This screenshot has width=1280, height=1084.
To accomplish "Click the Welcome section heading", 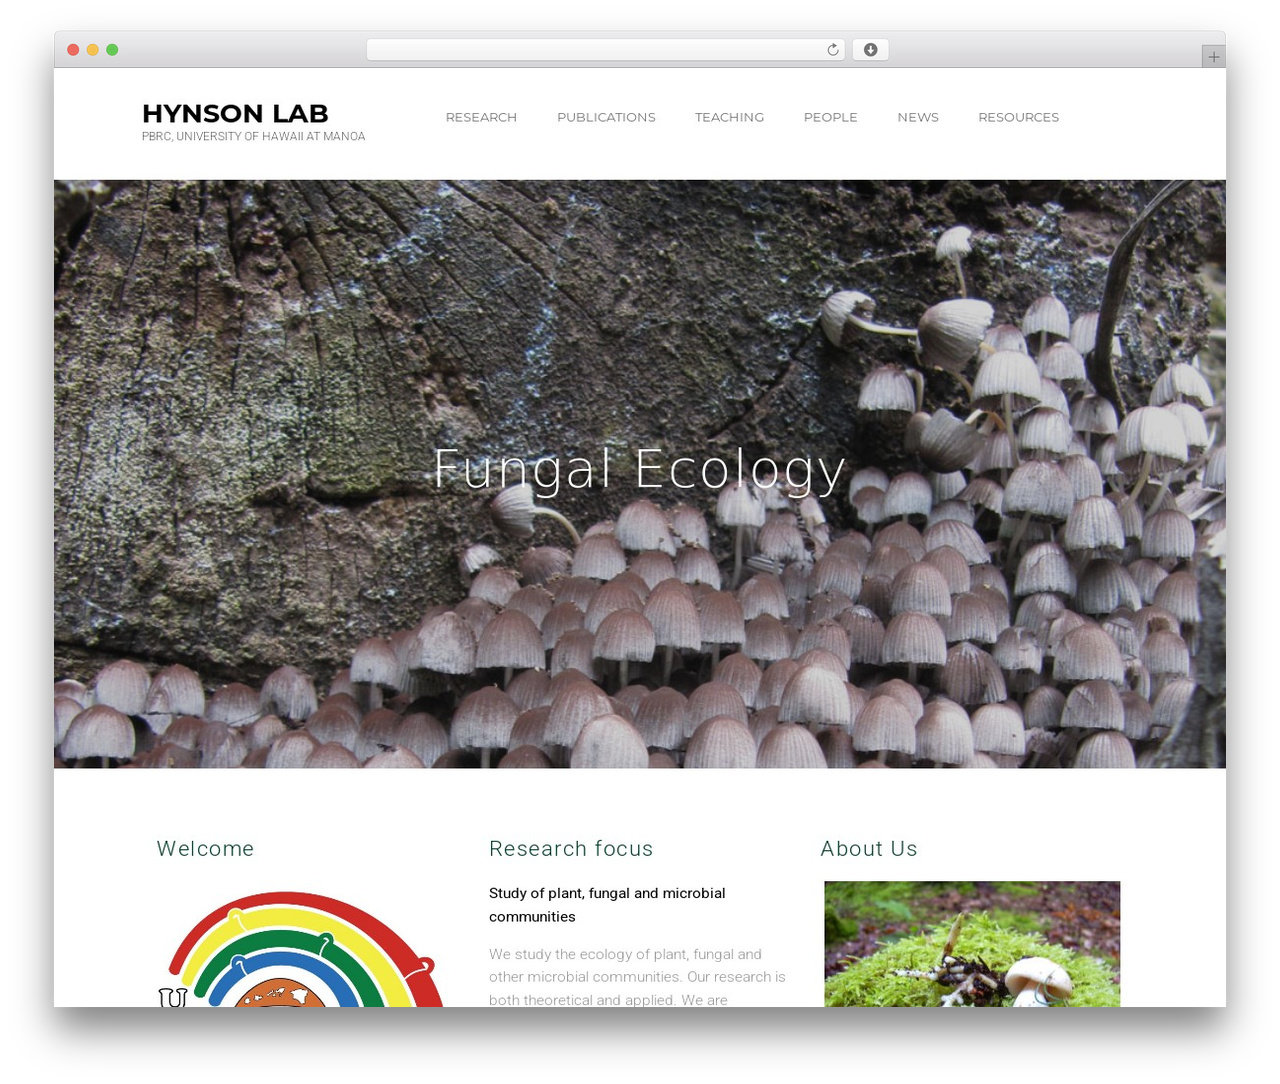I will pyautogui.click(x=205, y=849).
